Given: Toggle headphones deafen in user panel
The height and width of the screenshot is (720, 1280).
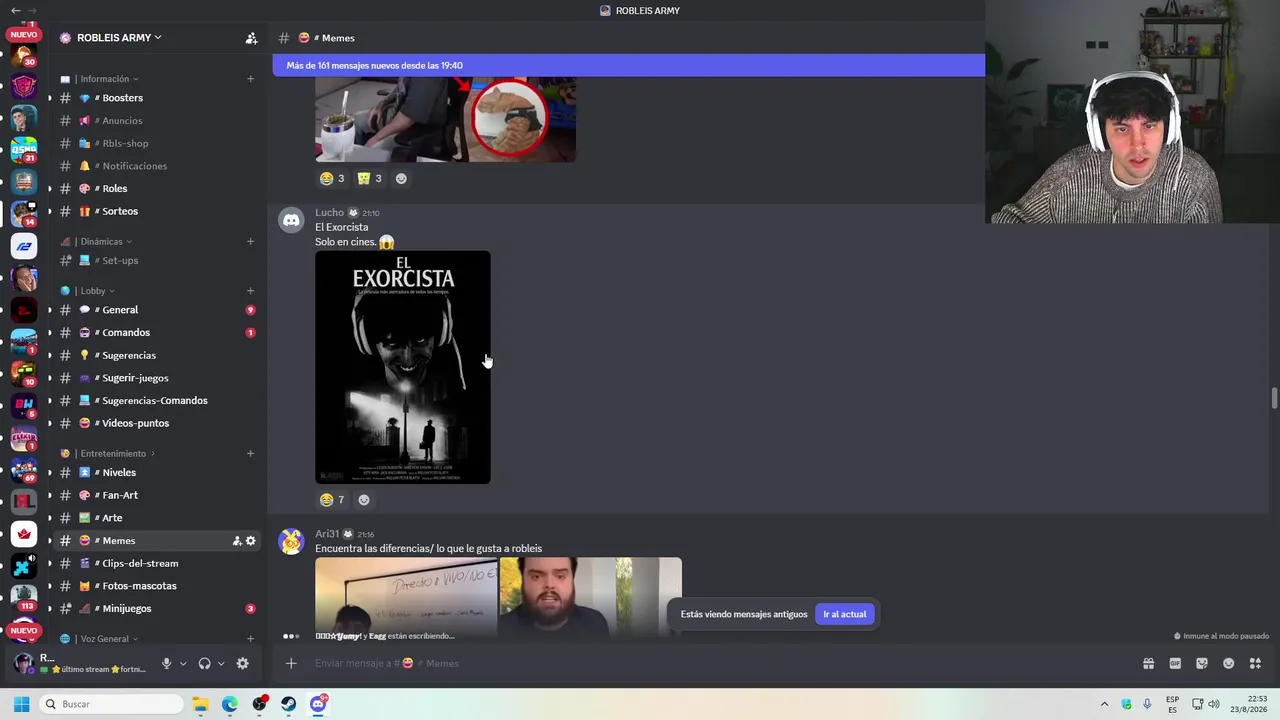Looking at the screenshot, I should [204, 663].
